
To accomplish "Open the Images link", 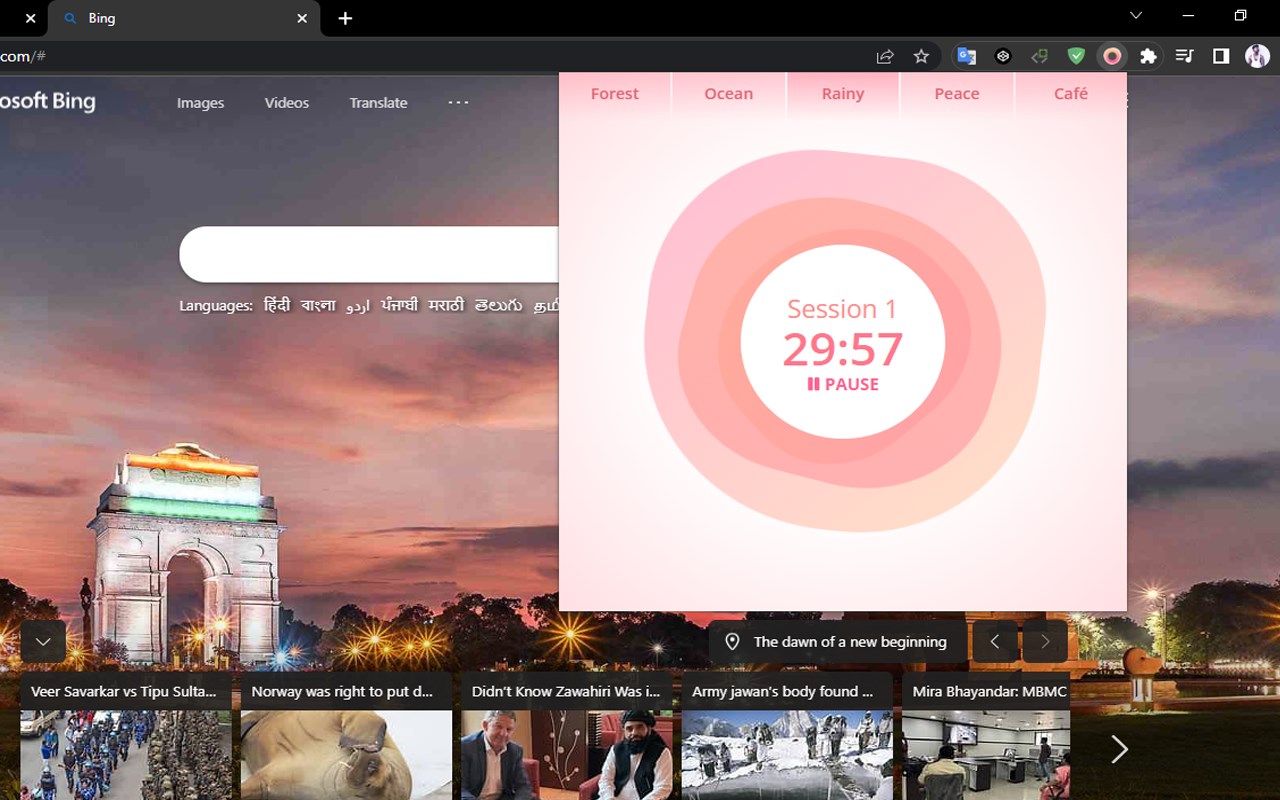I will pos(200,102).
